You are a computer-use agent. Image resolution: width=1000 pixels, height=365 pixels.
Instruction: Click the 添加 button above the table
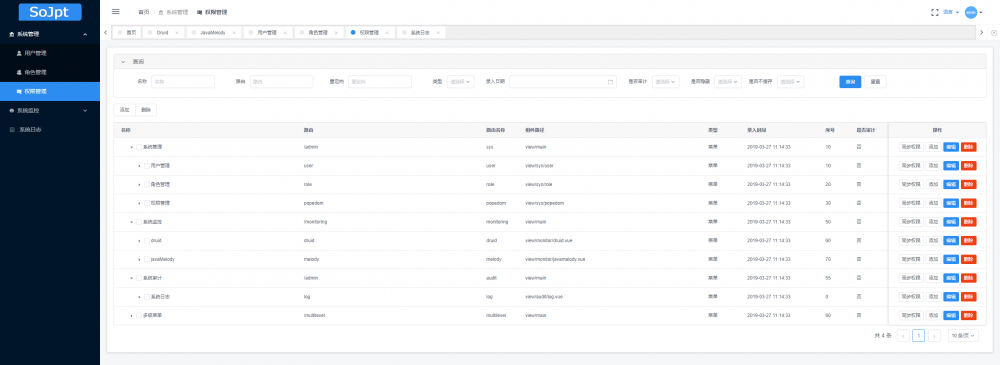pos(124,110)
